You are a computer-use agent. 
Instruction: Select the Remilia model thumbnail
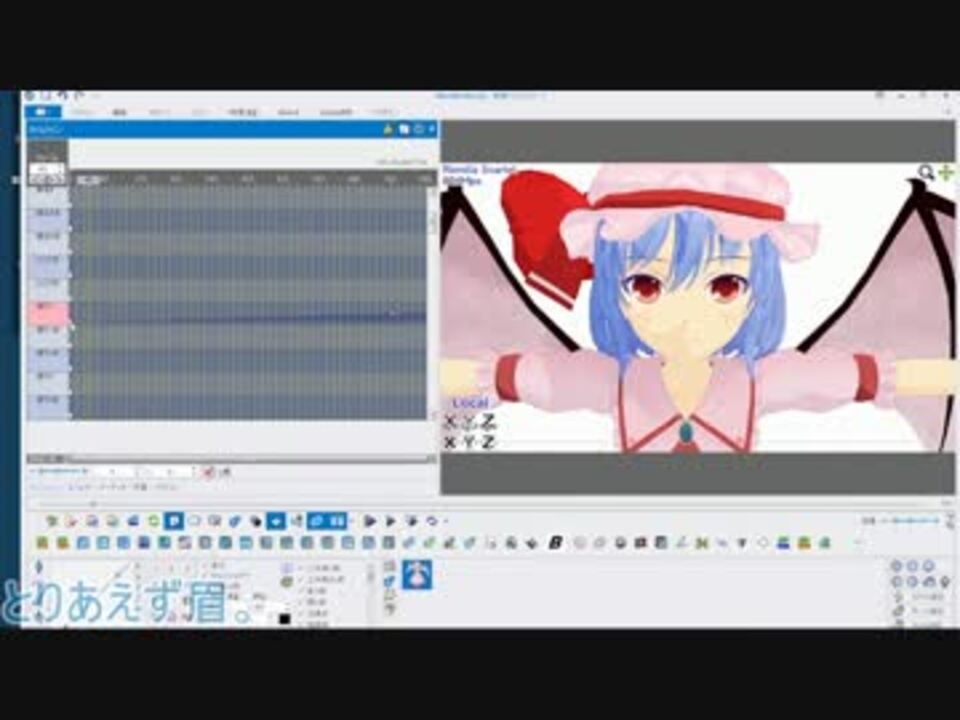(x=417, y=574)
